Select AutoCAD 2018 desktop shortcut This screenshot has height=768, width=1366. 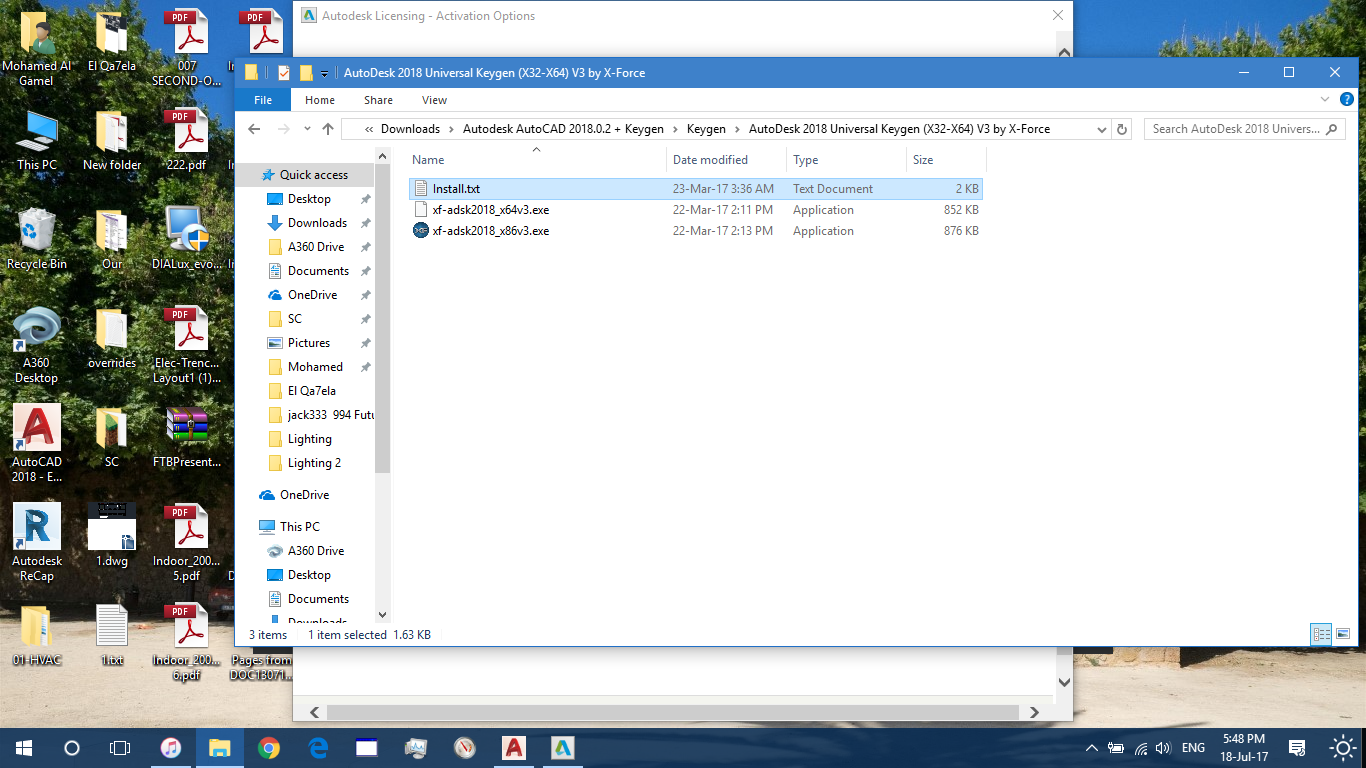(37, 443)
